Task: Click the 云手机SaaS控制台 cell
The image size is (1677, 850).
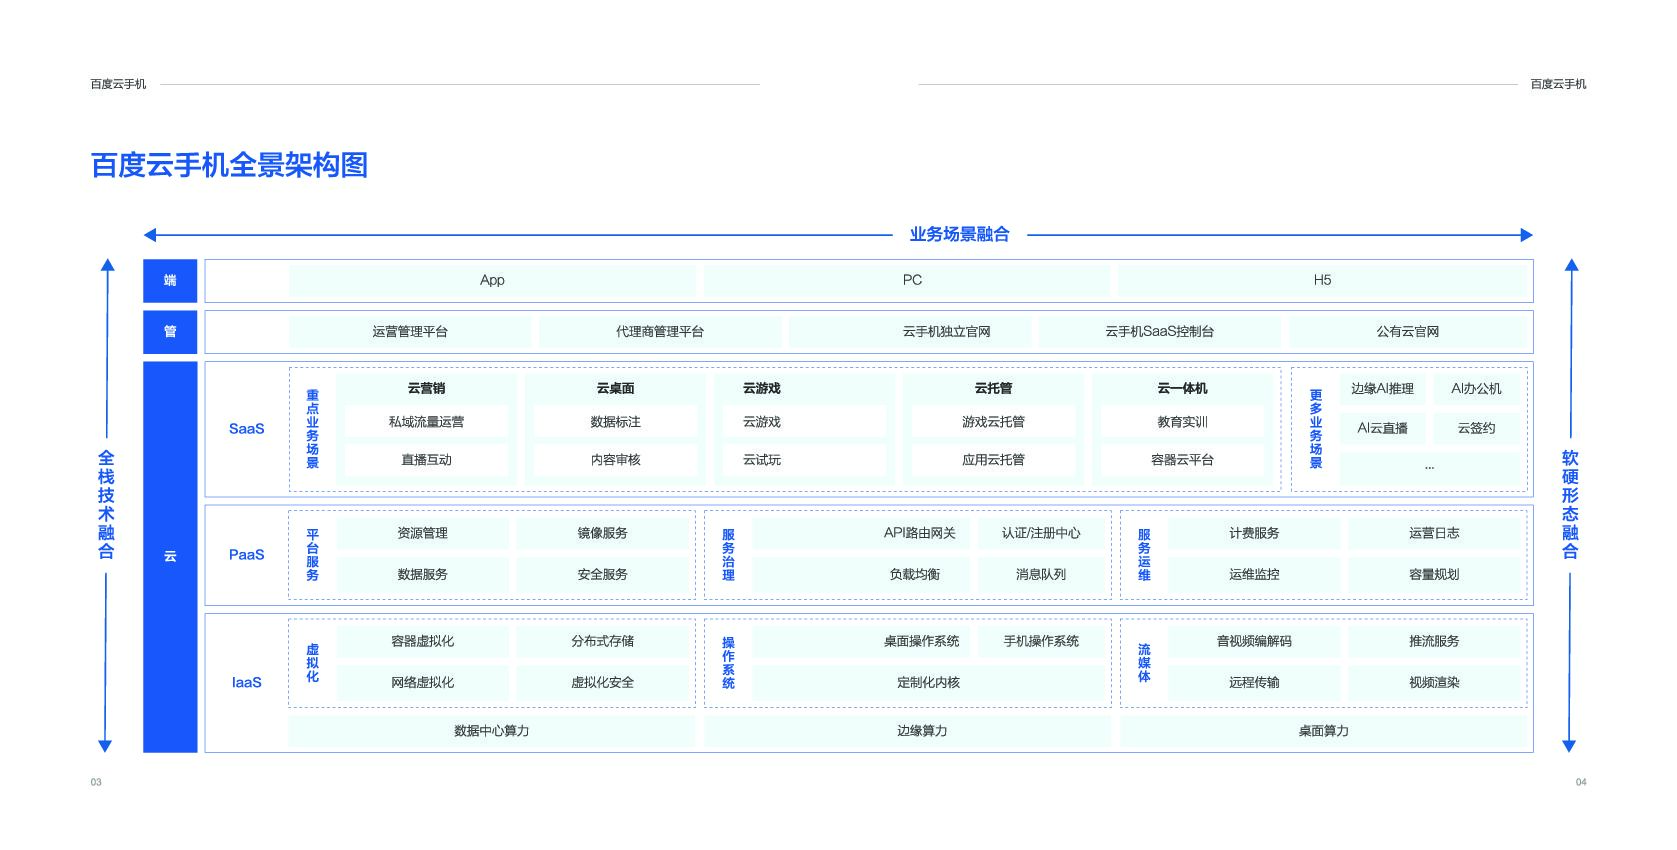Action: point(1160,332)
